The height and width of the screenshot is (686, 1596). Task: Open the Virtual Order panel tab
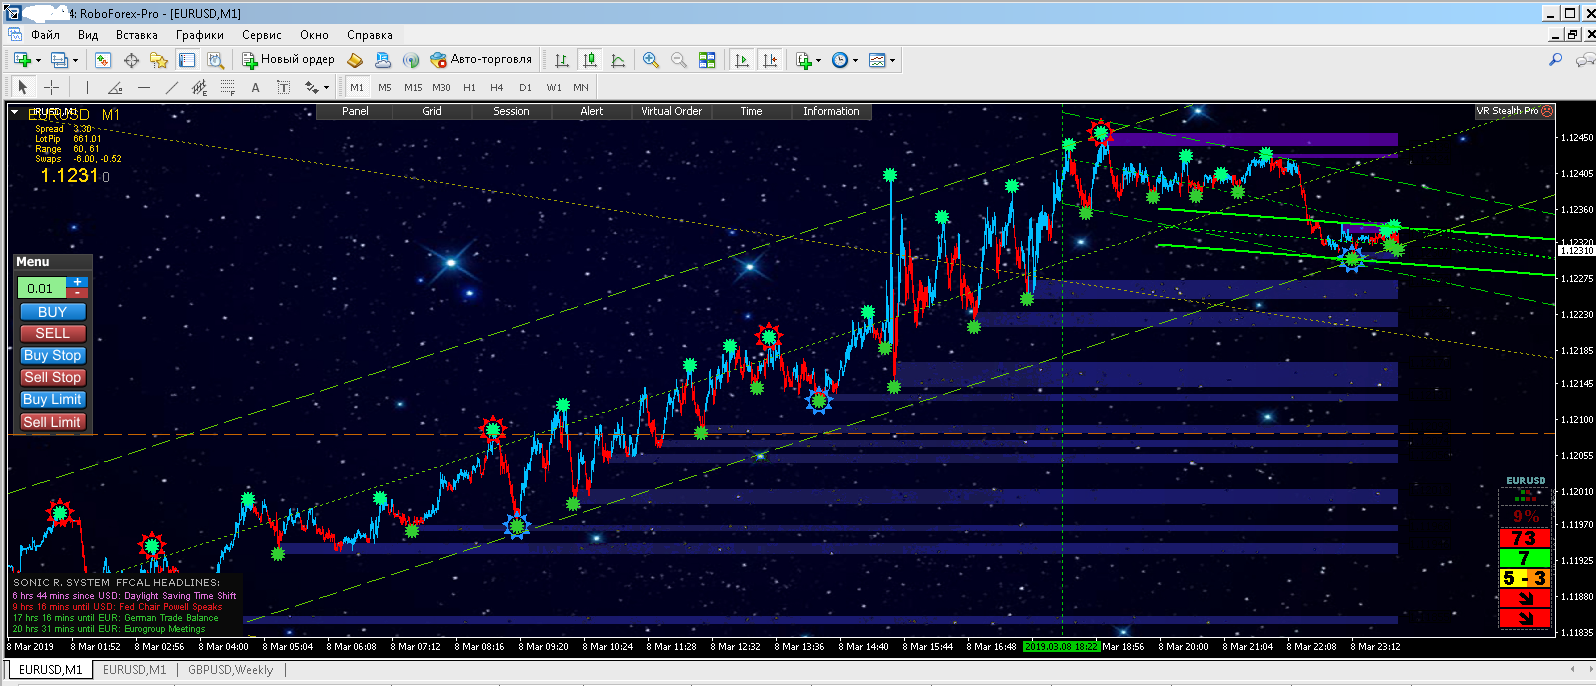coord(671,111)
